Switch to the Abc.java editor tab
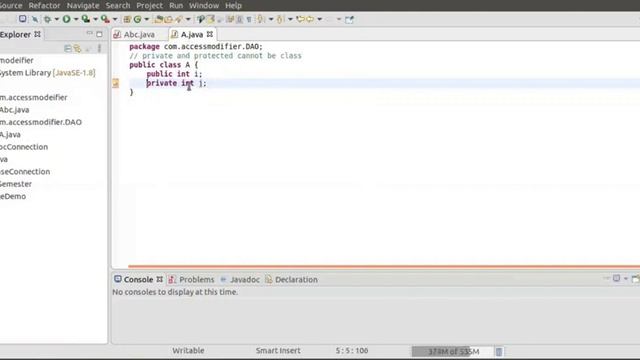 139,34
